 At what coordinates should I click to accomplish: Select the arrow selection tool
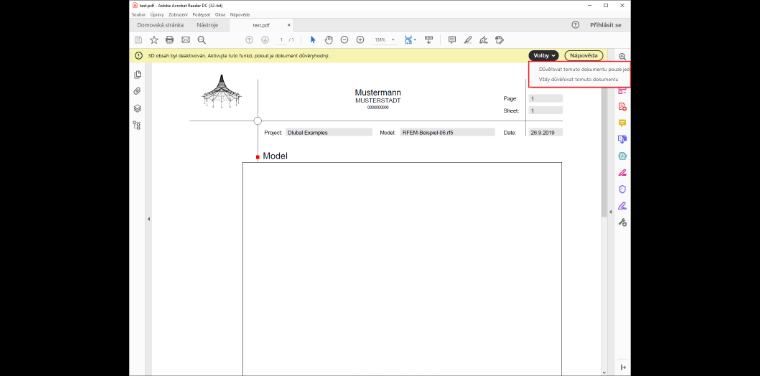pos(313,40)
